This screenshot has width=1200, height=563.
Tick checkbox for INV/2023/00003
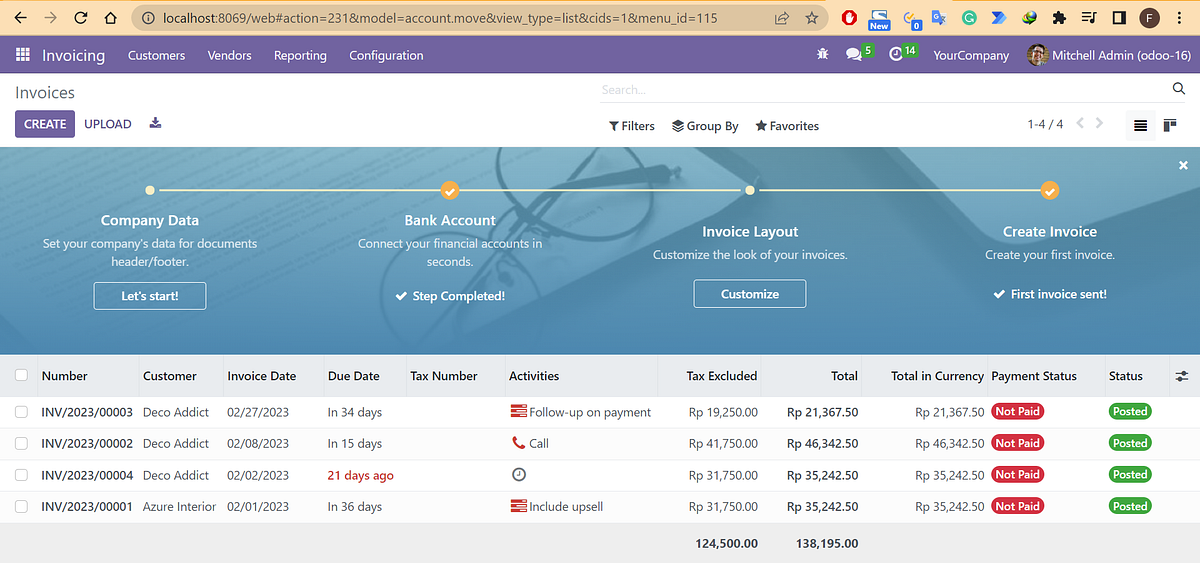pyautogui.click(x=22, y=412)
